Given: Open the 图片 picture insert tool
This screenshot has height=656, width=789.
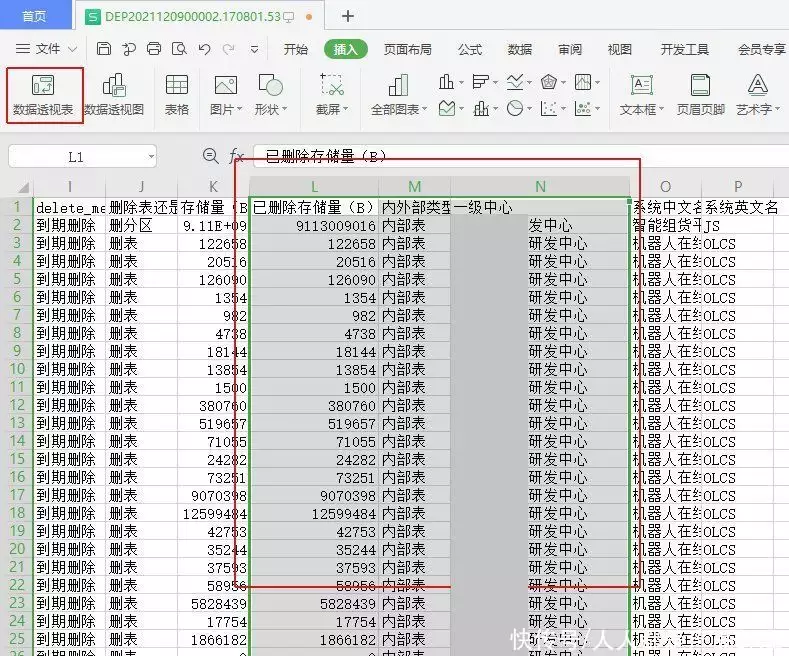Looking at the screenshot, I should point(225,94).
